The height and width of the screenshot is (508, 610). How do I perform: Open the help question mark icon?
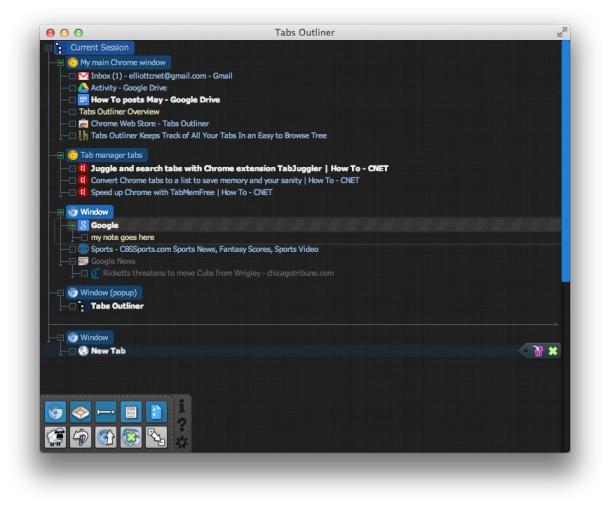182,424
